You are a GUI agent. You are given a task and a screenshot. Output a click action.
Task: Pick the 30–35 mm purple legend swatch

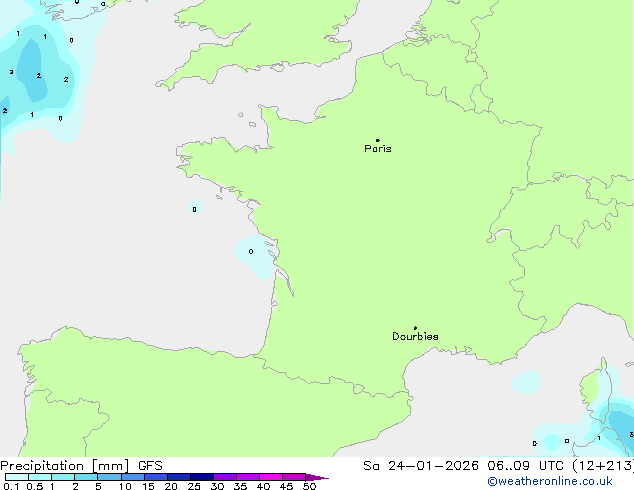(x=224, y=477)
